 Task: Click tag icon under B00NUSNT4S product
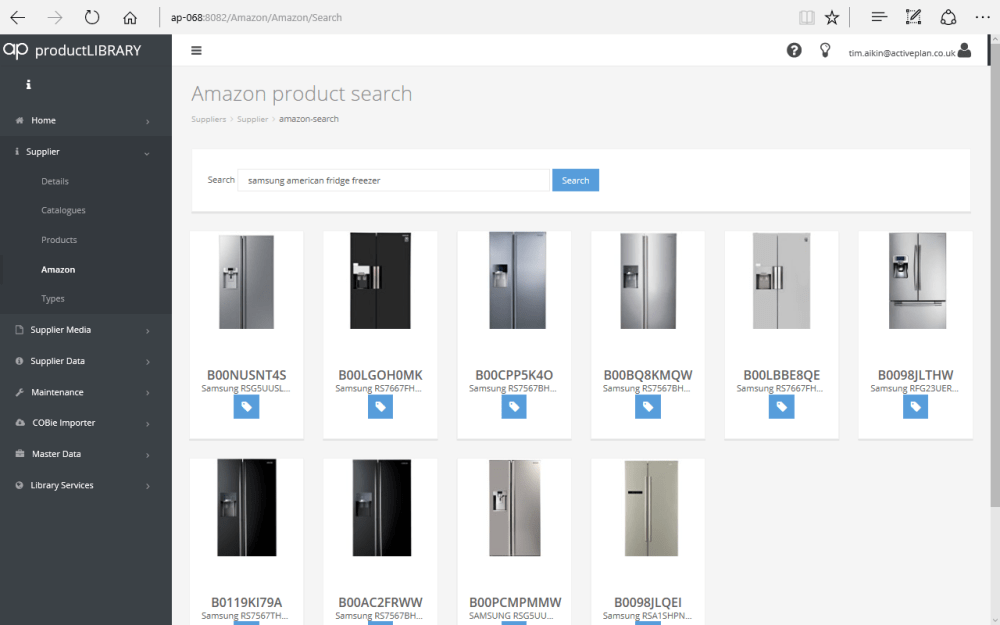coord(246,407)
